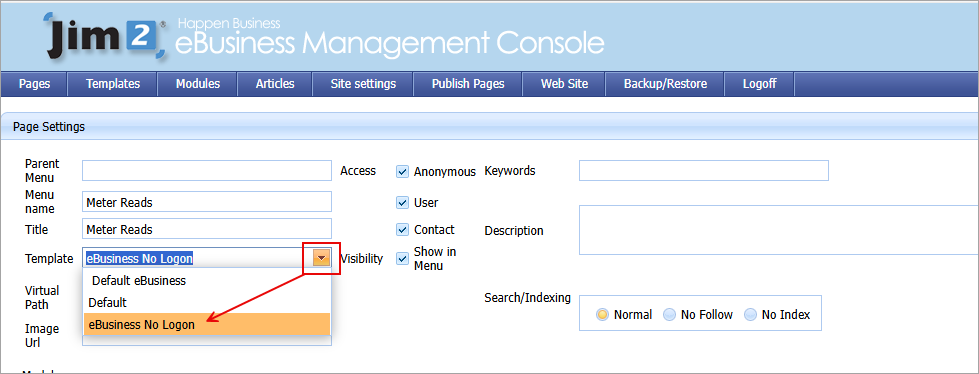Image resolution: width=979 pixels, height=374 pixels.
Task: Click the Template label
Action: (x=49, y=258)
